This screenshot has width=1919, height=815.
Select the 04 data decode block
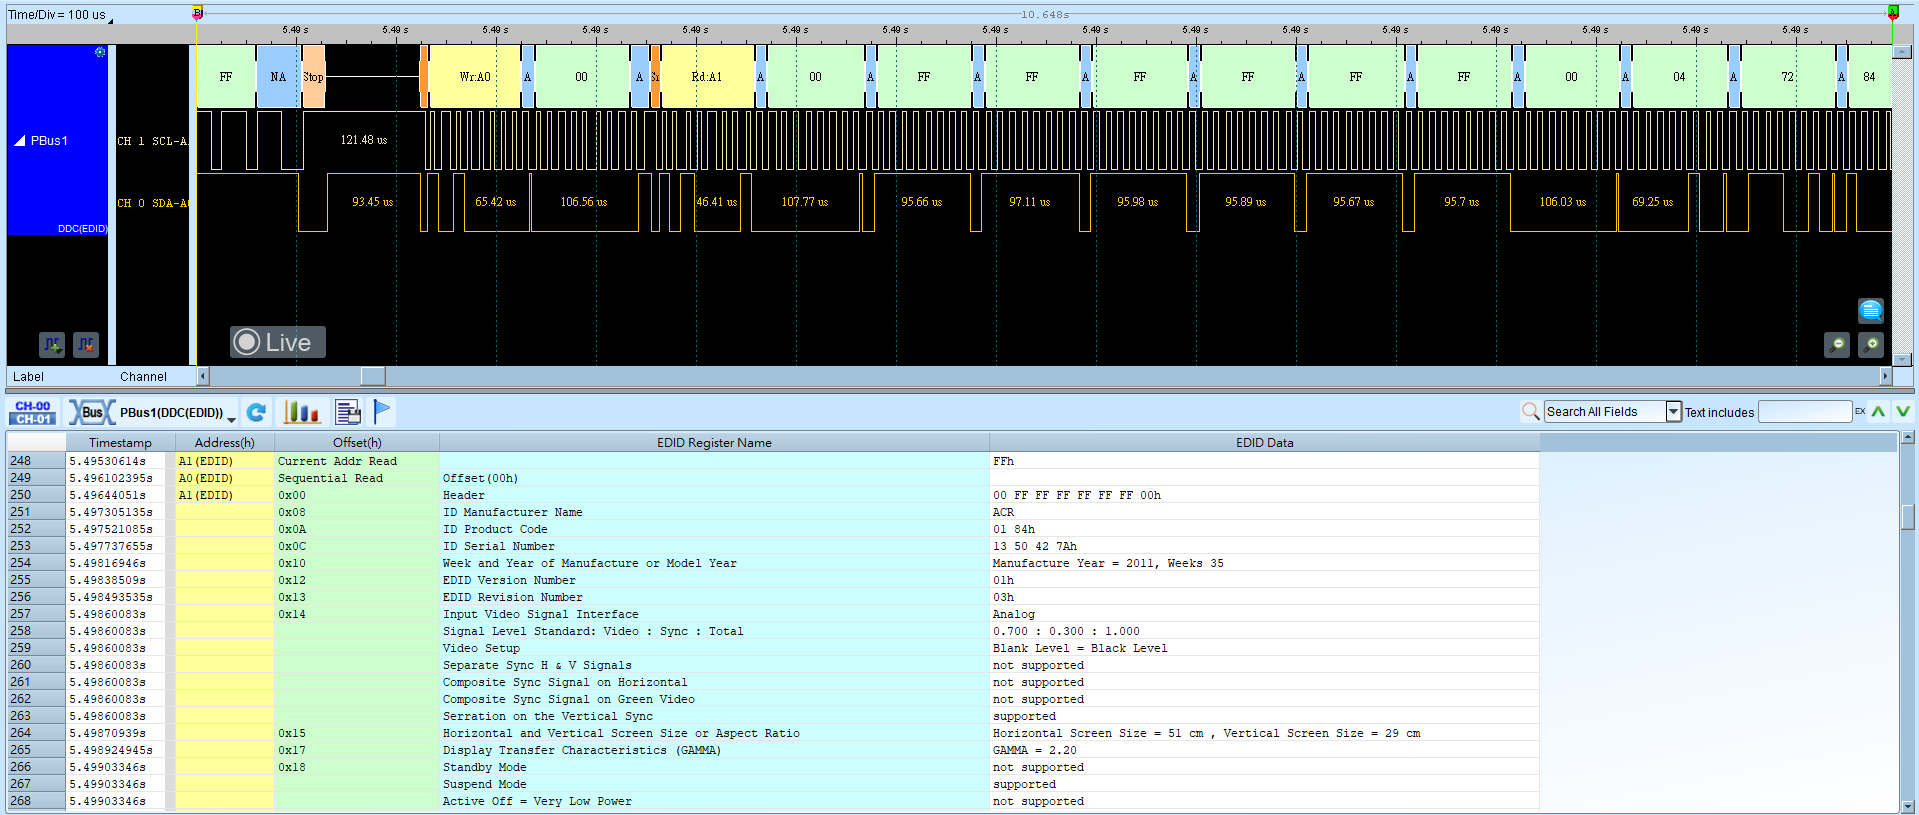(1679, 77)
